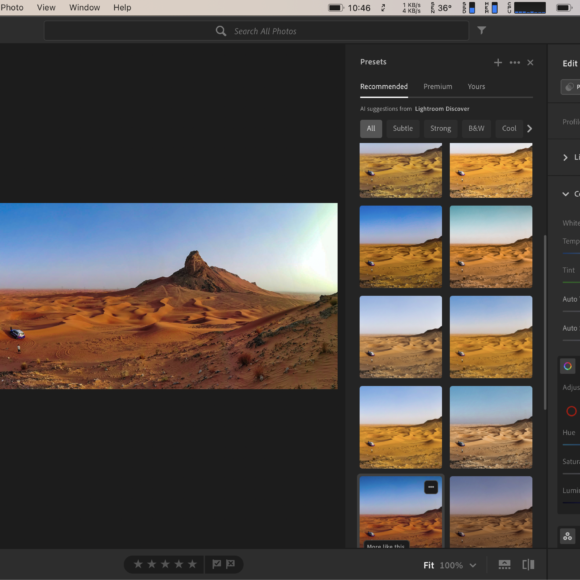Screen dimensions: 580x580
Task: Flag photo as picked
Action: pos(216,564)
